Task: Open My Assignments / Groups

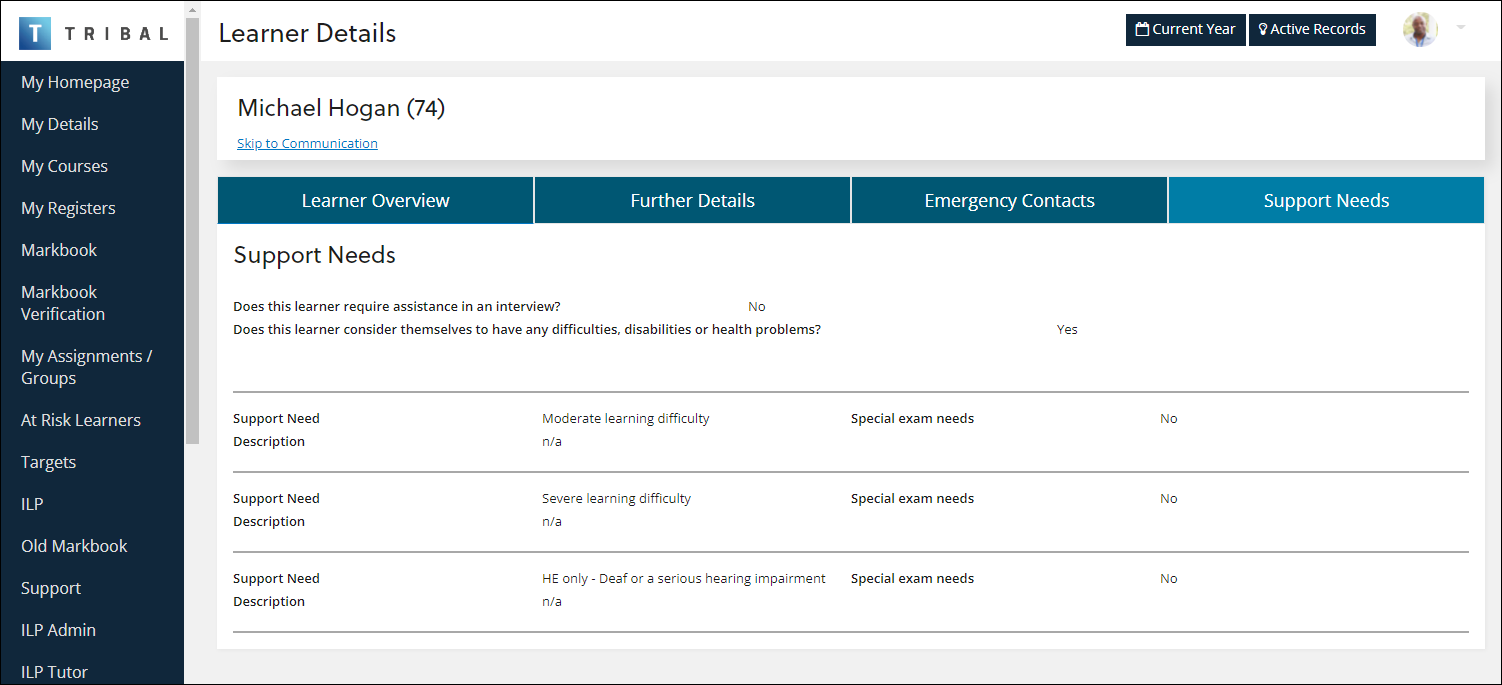Action: [x=86, y=367]
